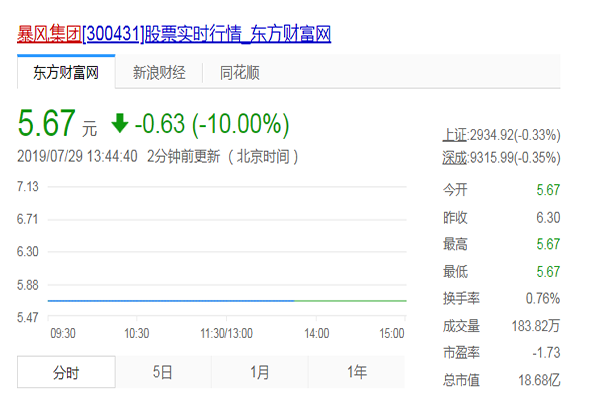Image resolution: width=600 pixels, height=400 pixels.
Task: Click the 总市值 value 18.68亿
Action: [539, 380]
